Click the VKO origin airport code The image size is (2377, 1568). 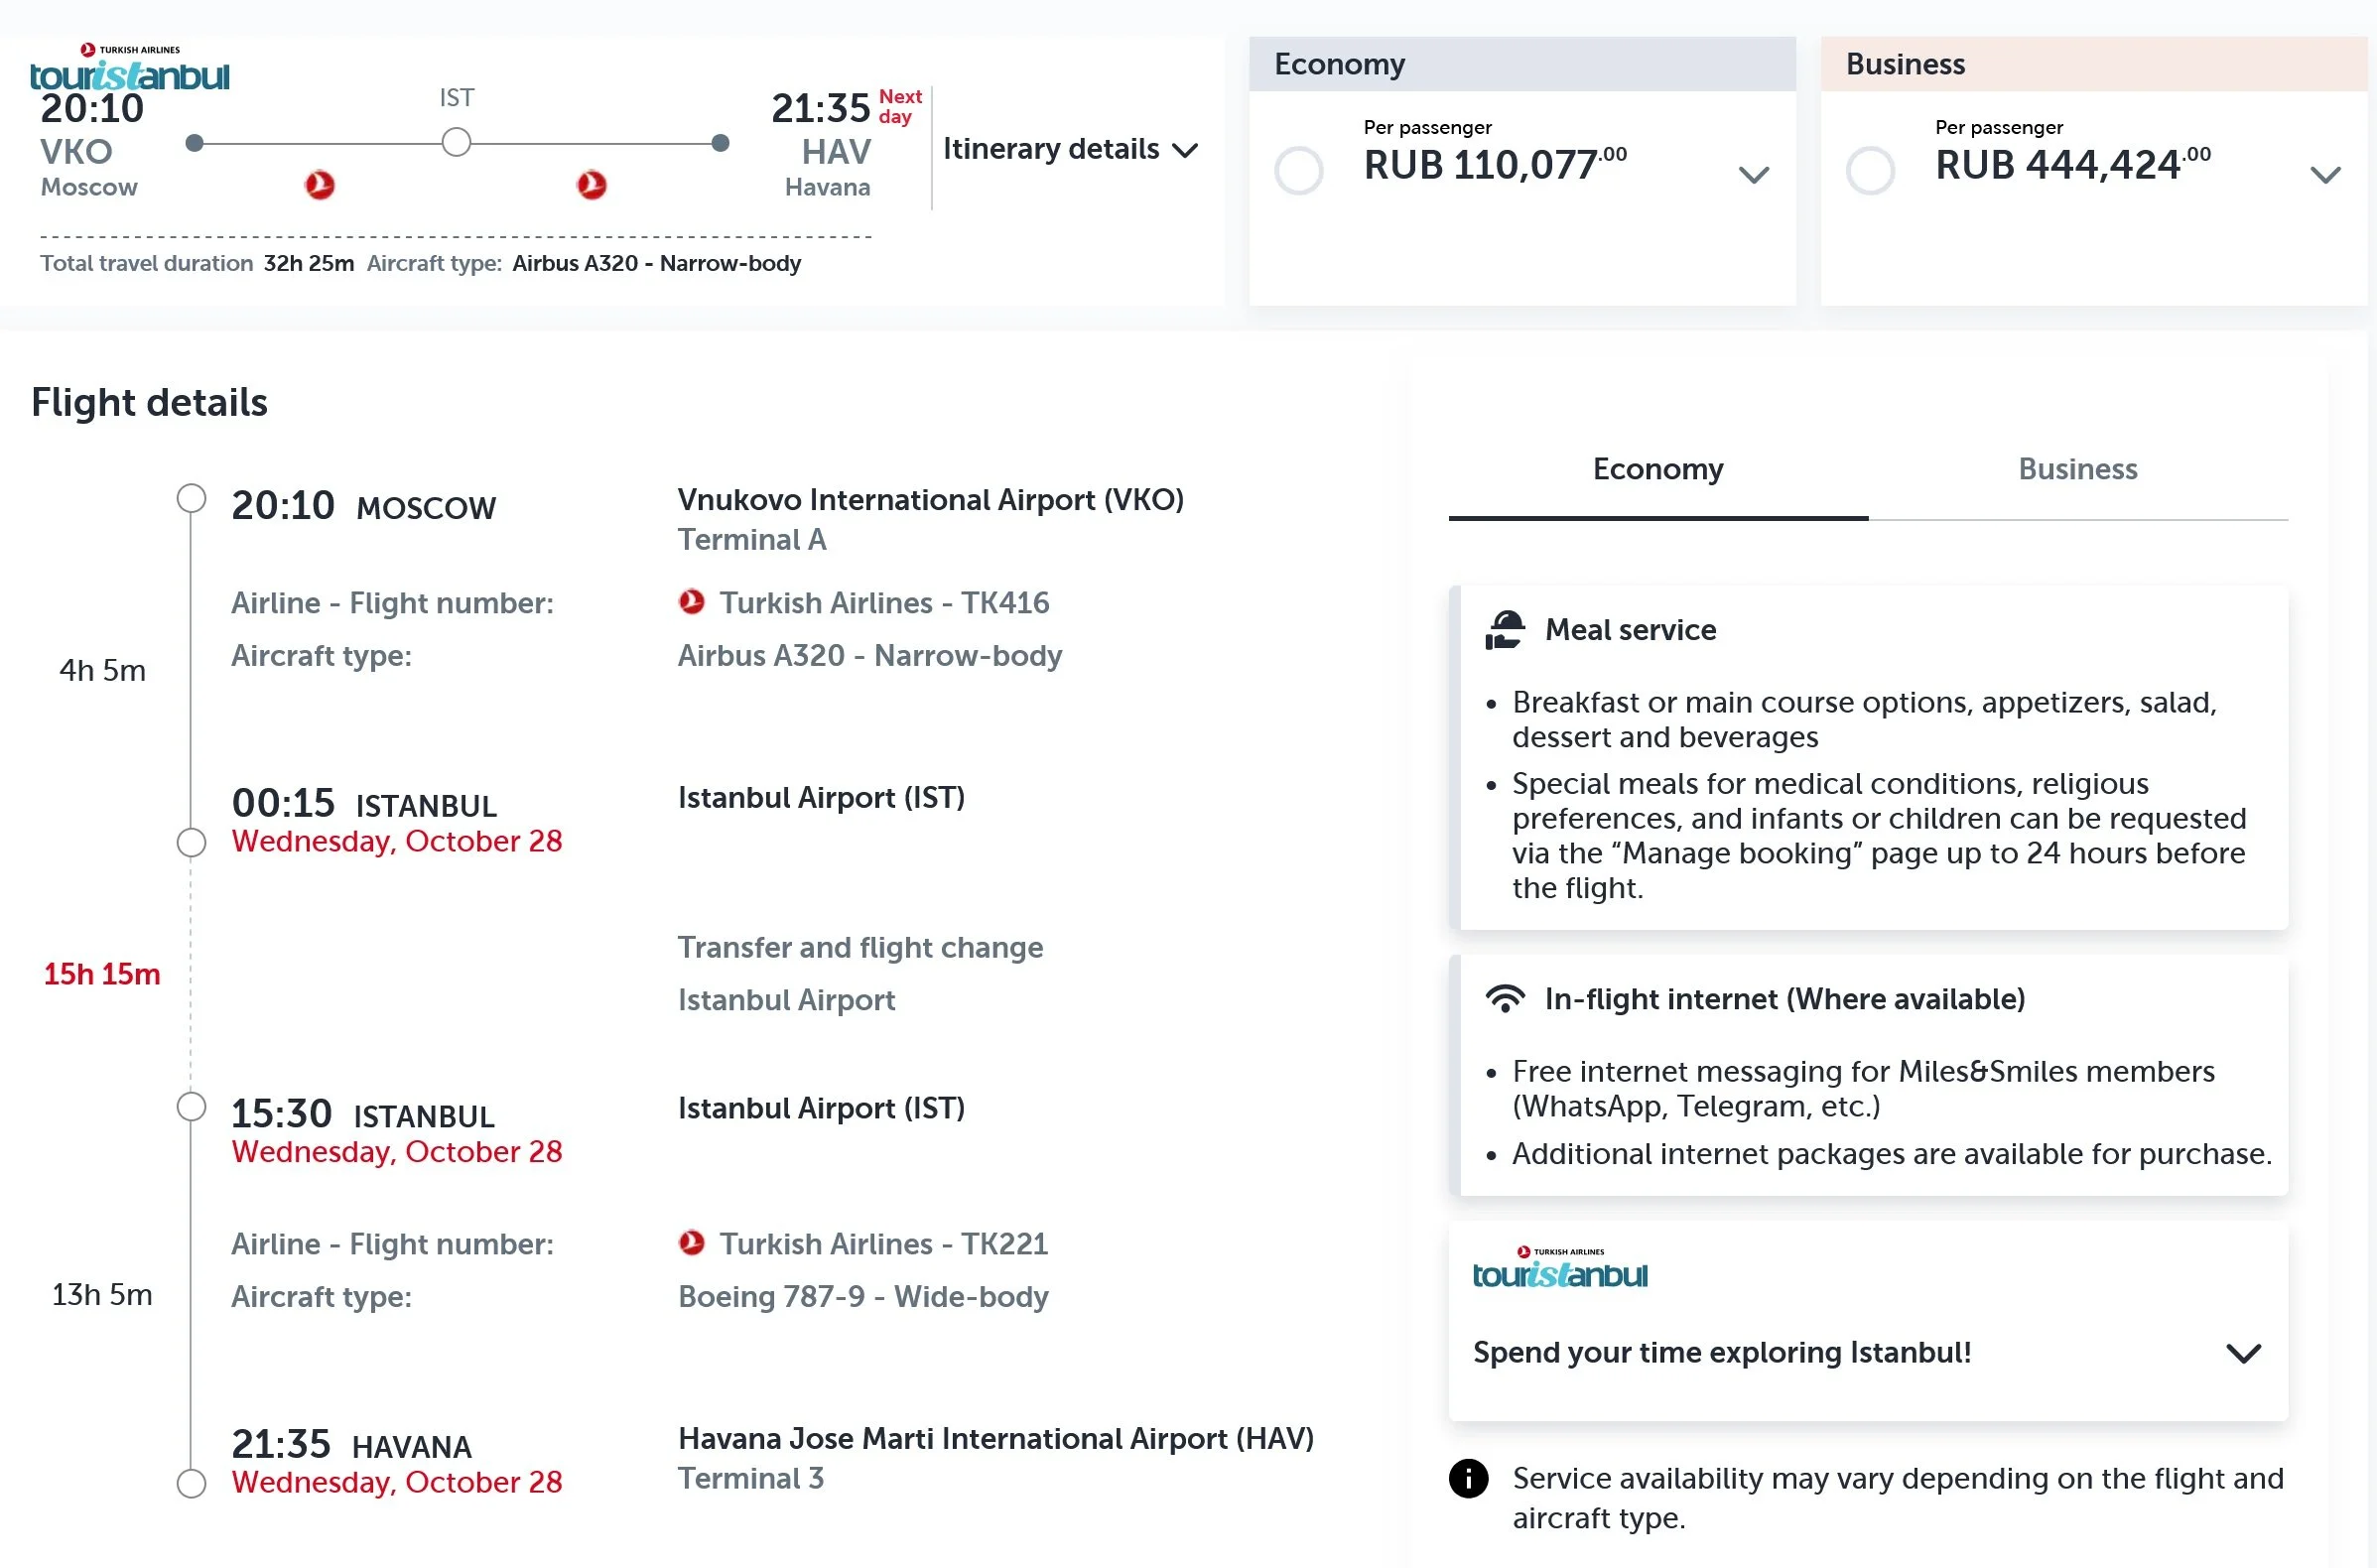point(76,152)
